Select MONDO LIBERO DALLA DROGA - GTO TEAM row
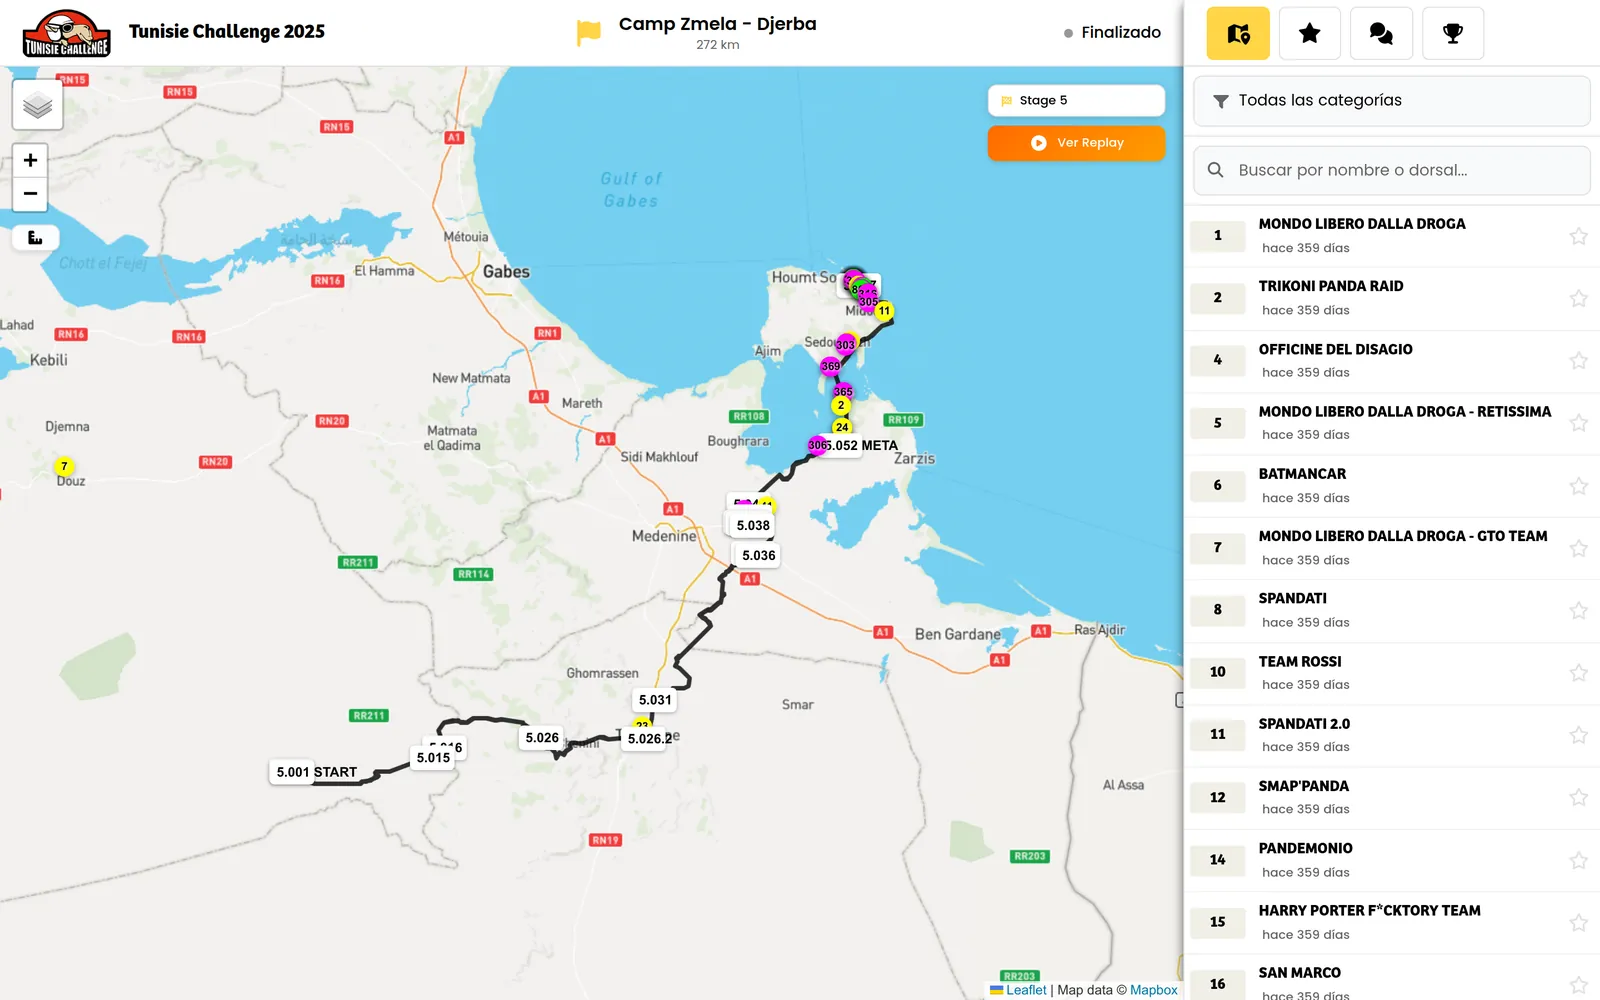1600x1000 pixels. pyautogui.click(x=1391, y=548)
